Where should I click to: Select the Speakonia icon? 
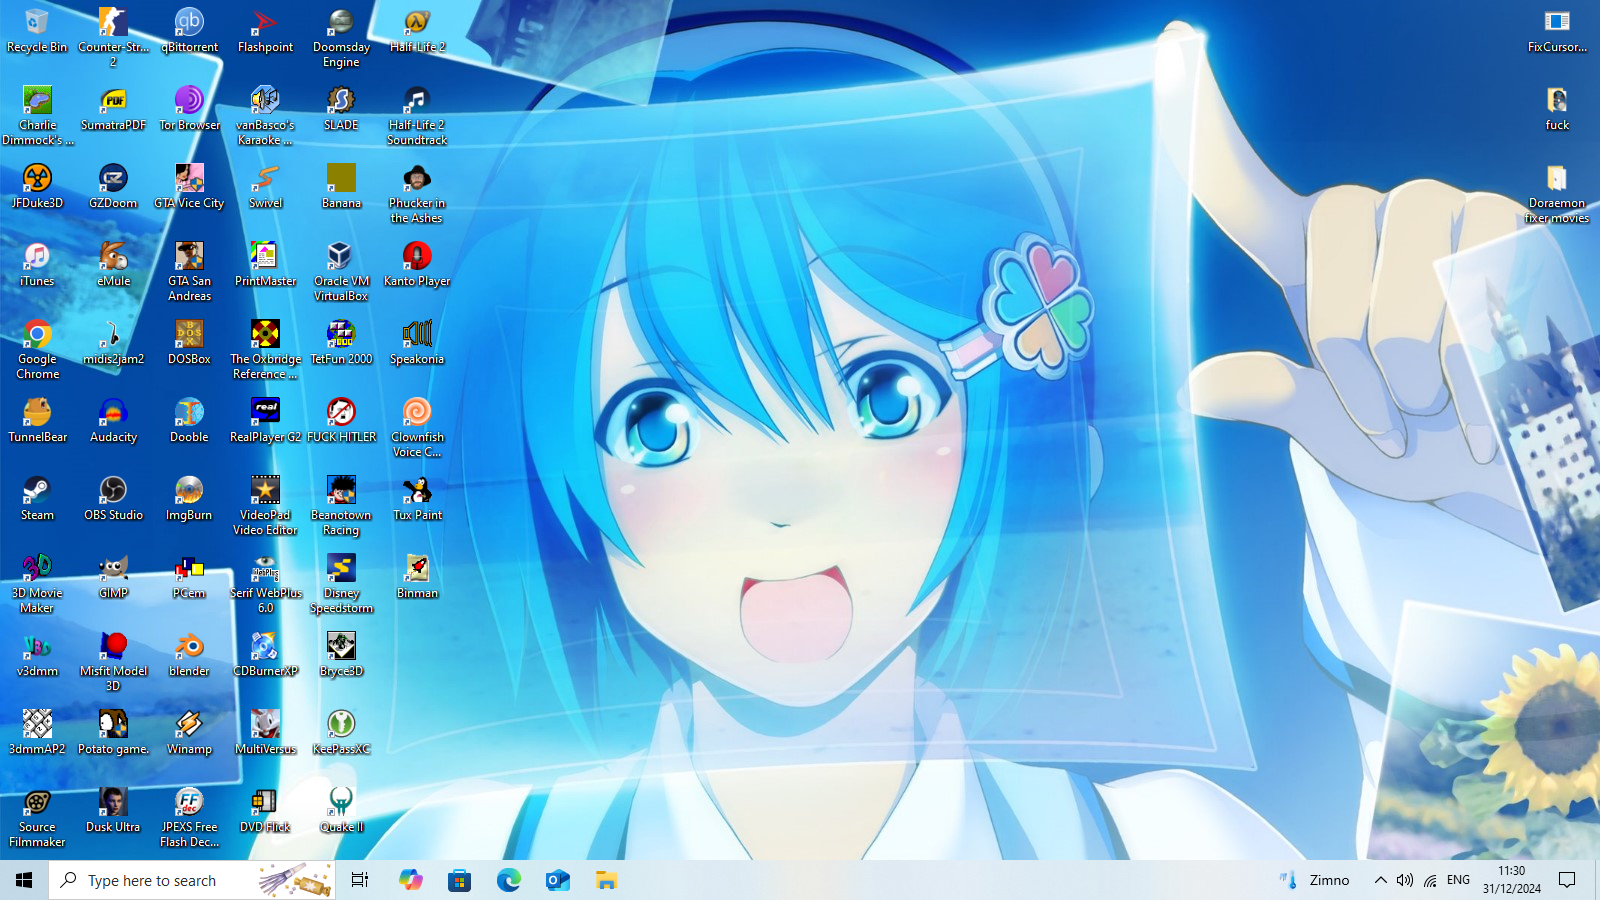pos(417,343)
